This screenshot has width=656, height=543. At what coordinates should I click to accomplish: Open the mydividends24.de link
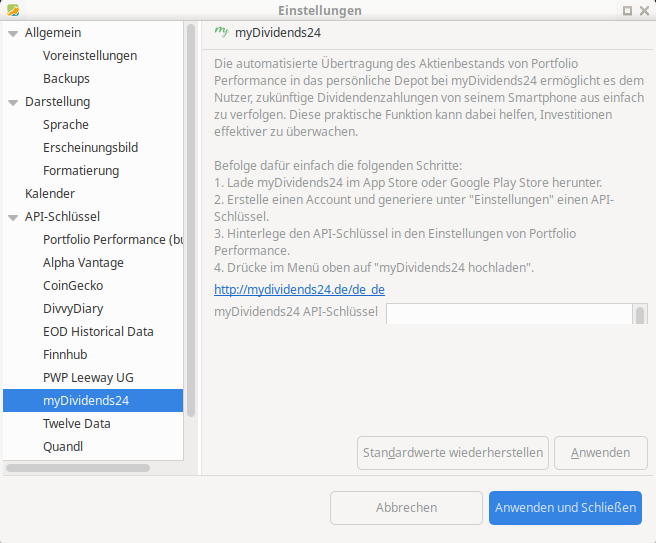[299, 289]
